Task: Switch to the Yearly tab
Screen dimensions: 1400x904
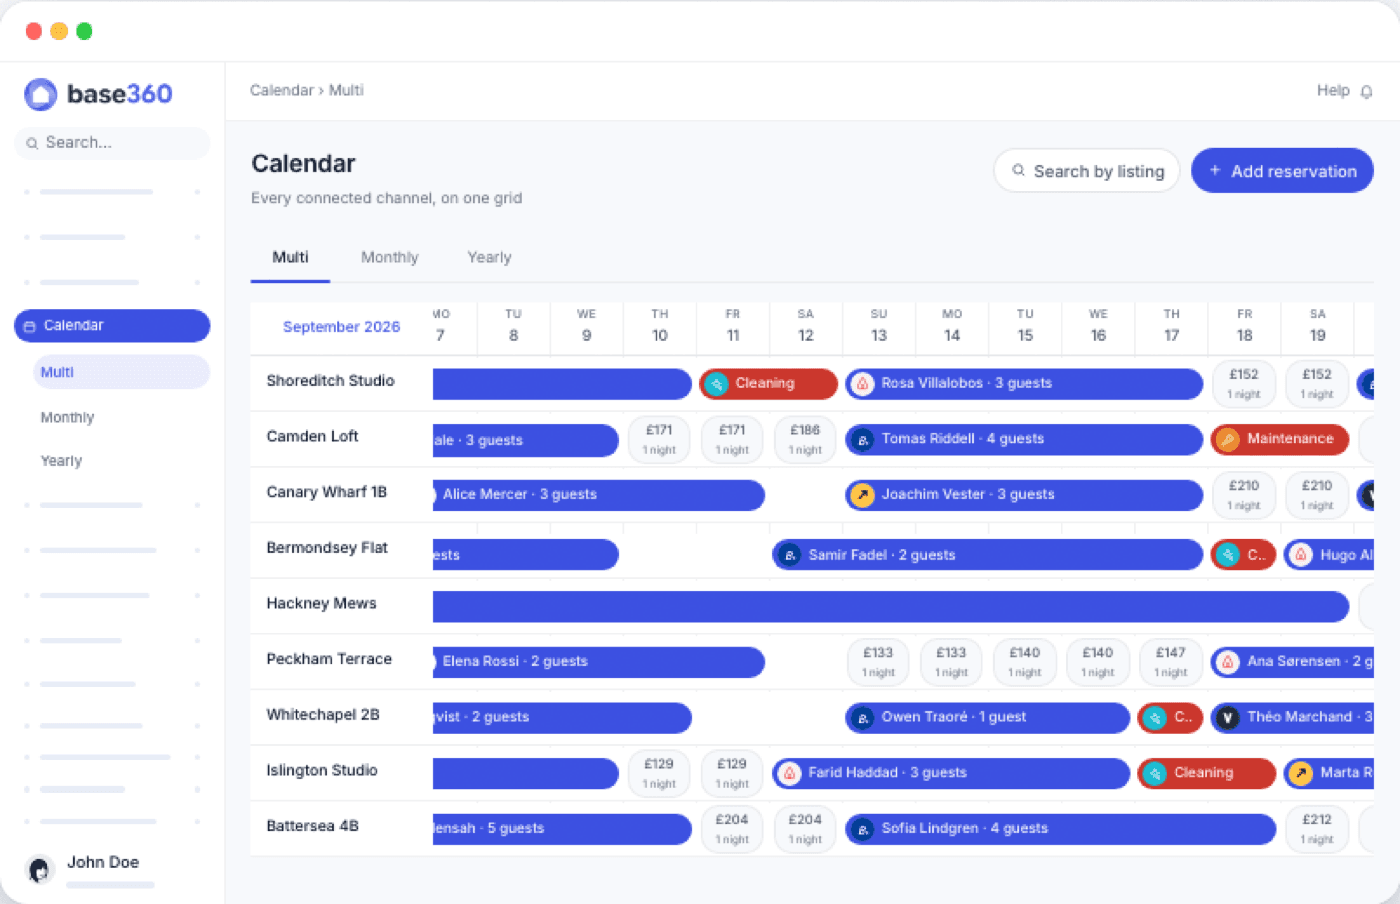Action: [x=489, y=258]
